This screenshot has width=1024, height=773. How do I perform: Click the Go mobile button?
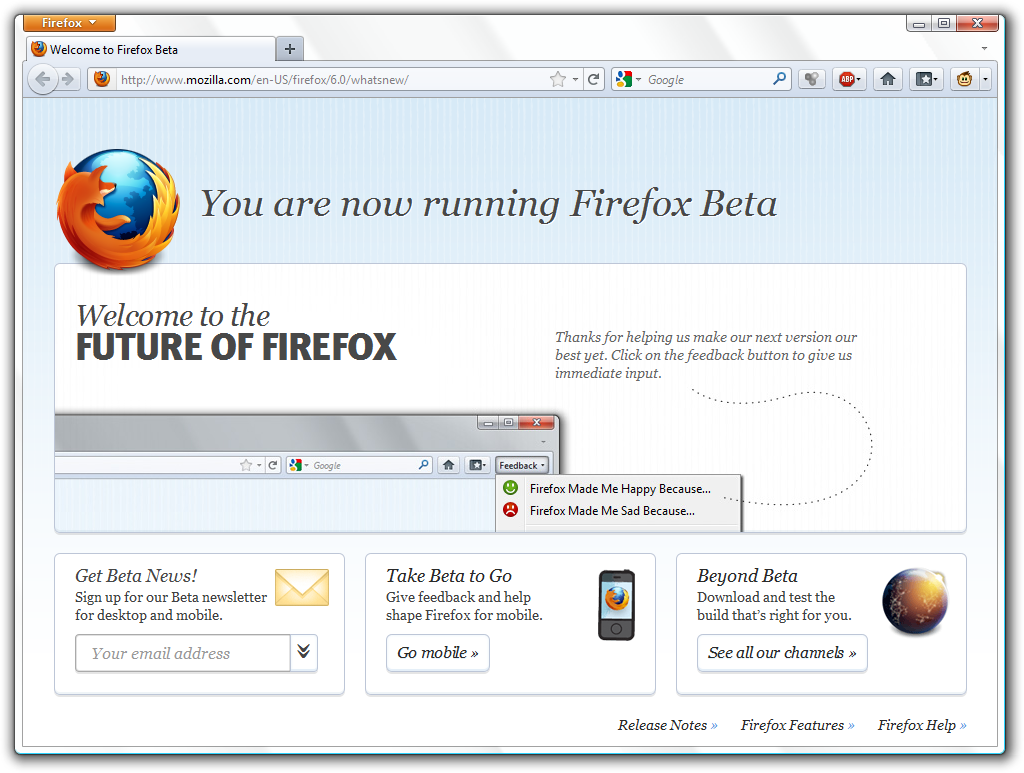point(438,653)
